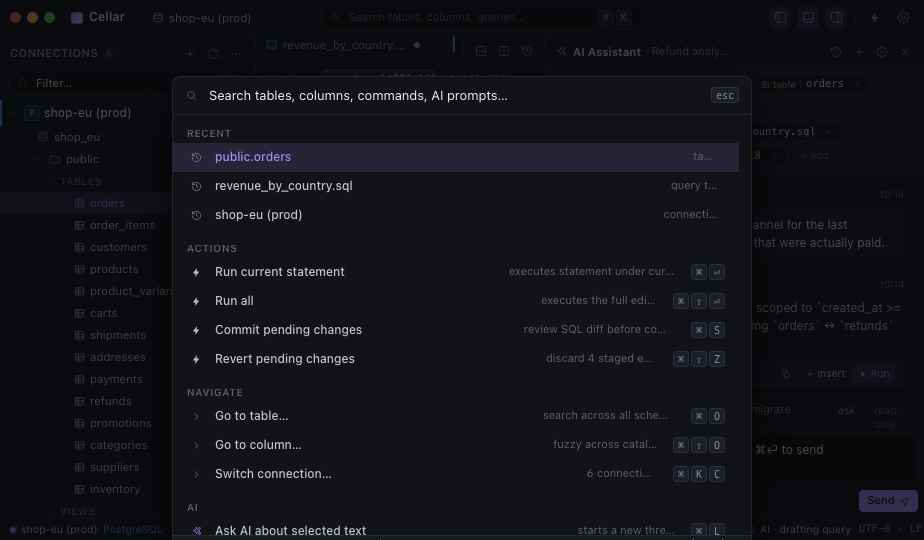Open revenue_by_country.sql from recent list
This screenshot has width=924, height=540.
coord(456,186)
